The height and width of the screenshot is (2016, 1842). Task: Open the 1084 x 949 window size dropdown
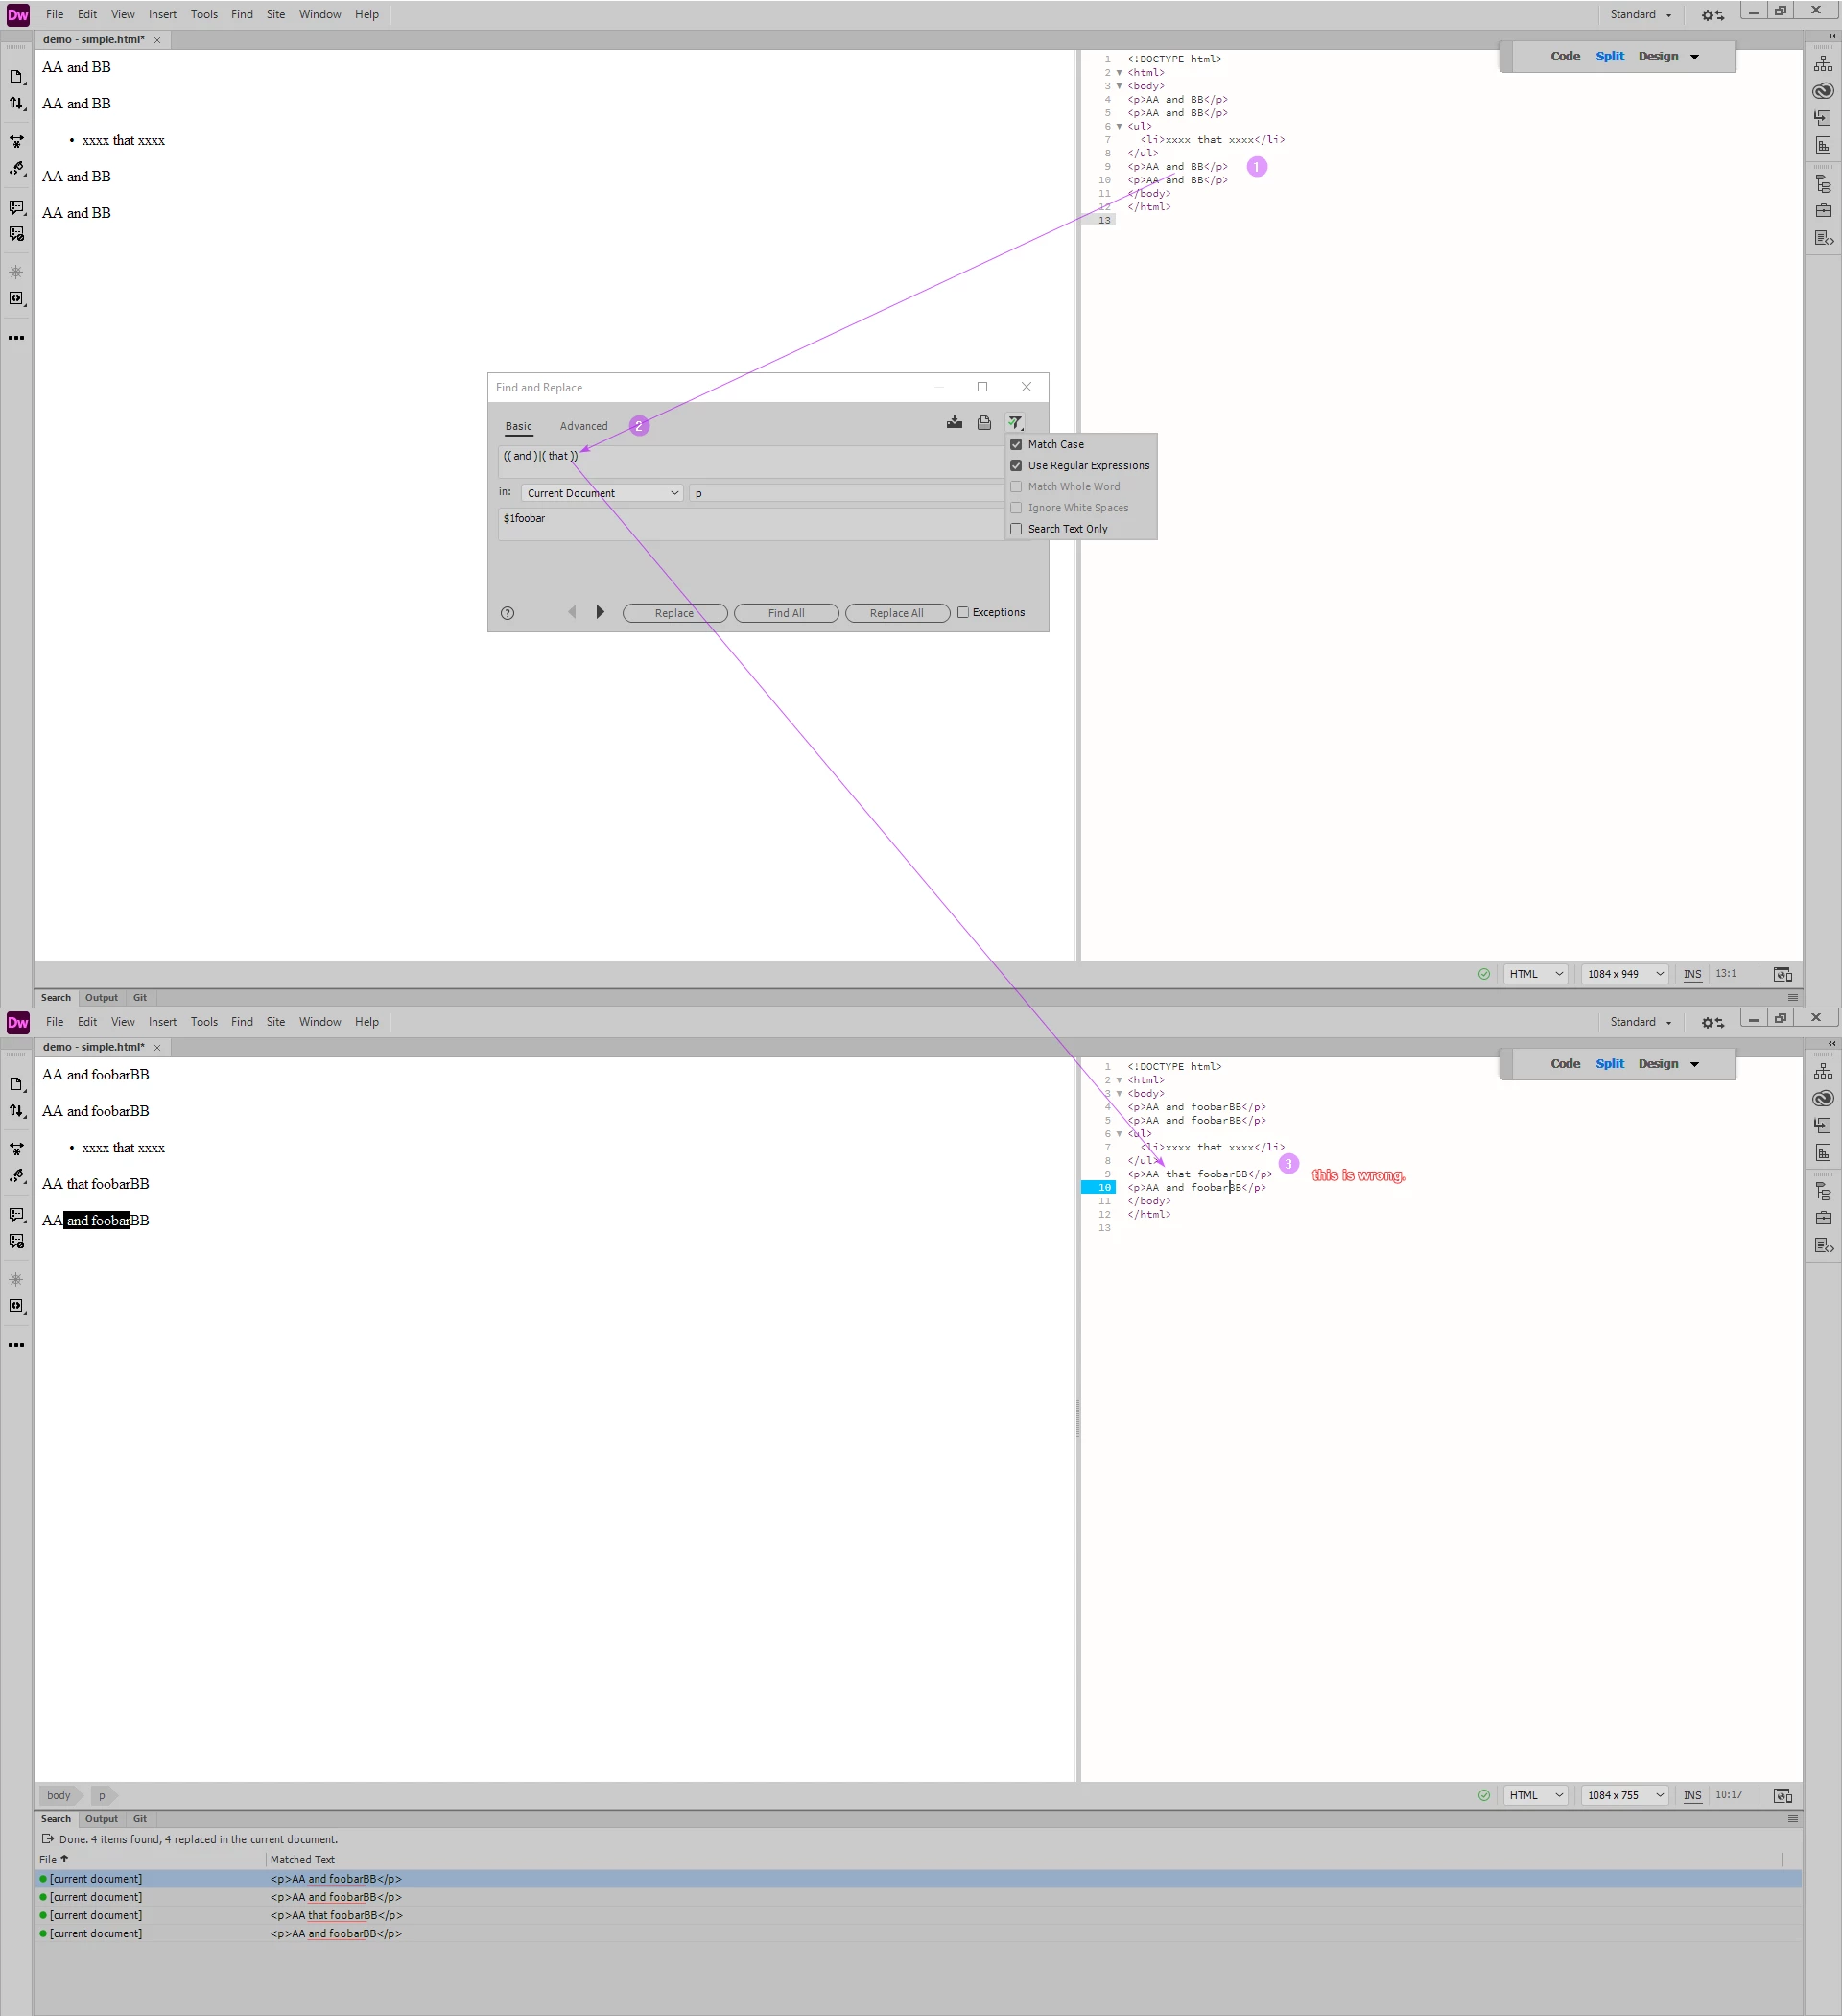(x=1625, y=974)
